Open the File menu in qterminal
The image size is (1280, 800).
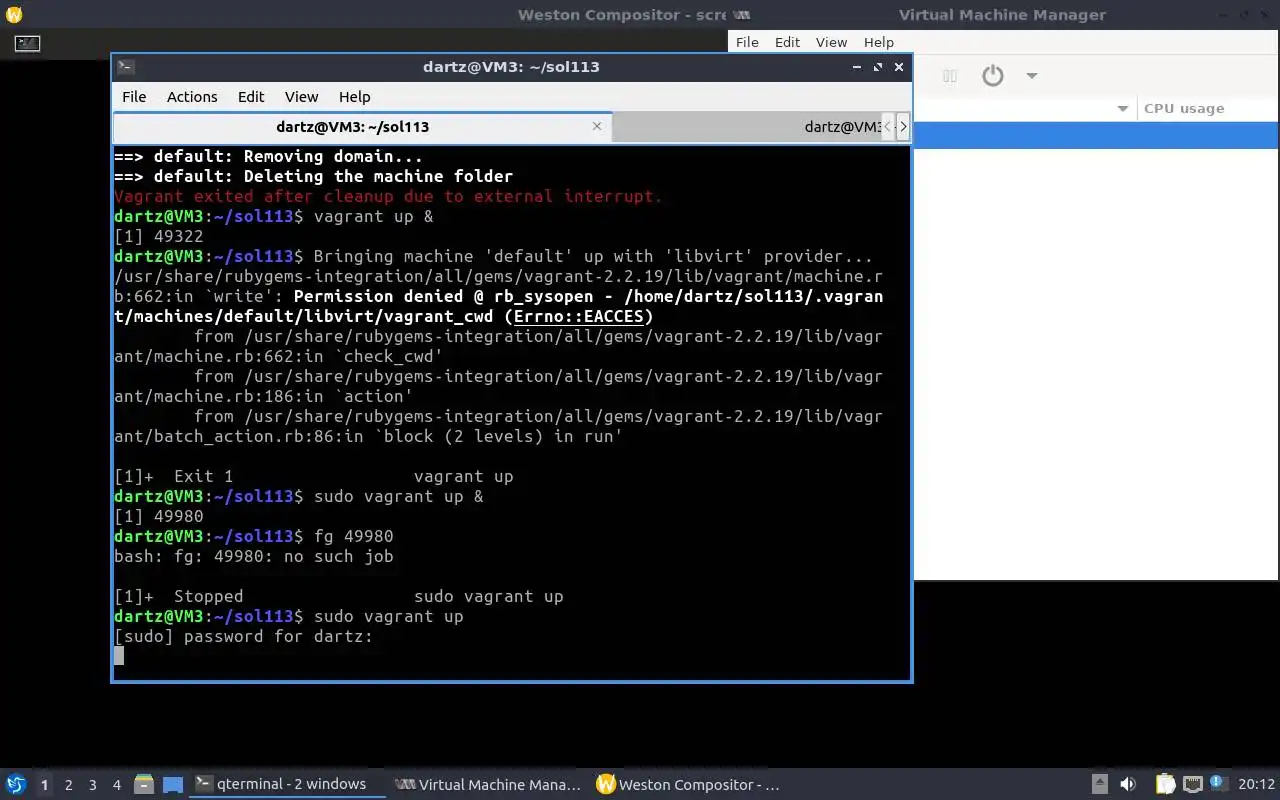(x=134, y=97)
